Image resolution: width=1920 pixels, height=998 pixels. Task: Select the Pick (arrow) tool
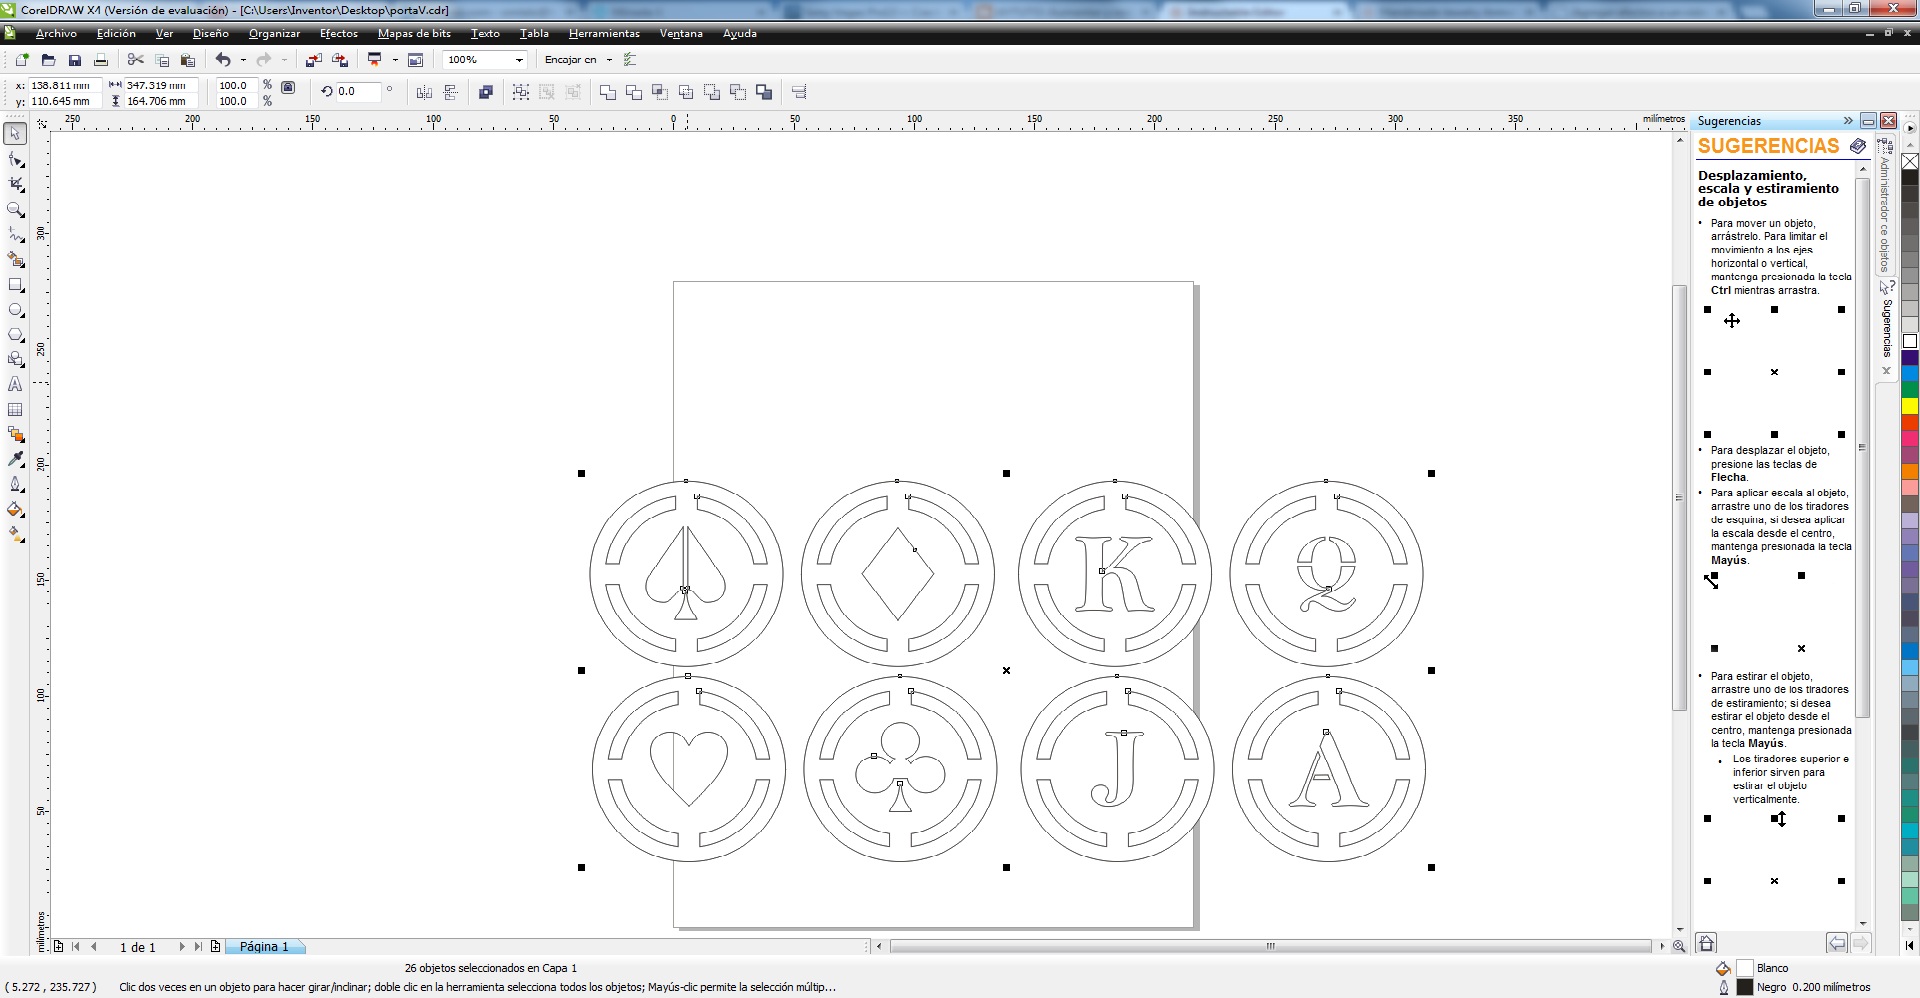[x=15, y=134]
